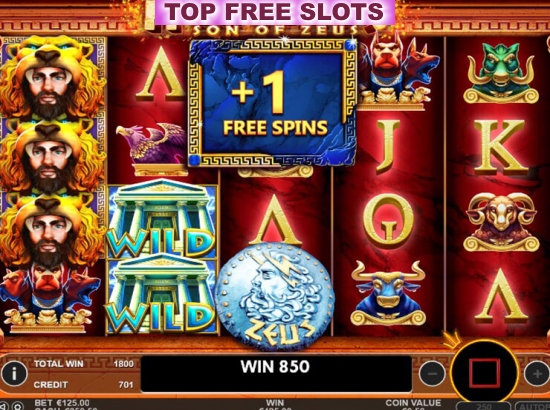
Task: Stop the spin with red square button
Action: 484,374
